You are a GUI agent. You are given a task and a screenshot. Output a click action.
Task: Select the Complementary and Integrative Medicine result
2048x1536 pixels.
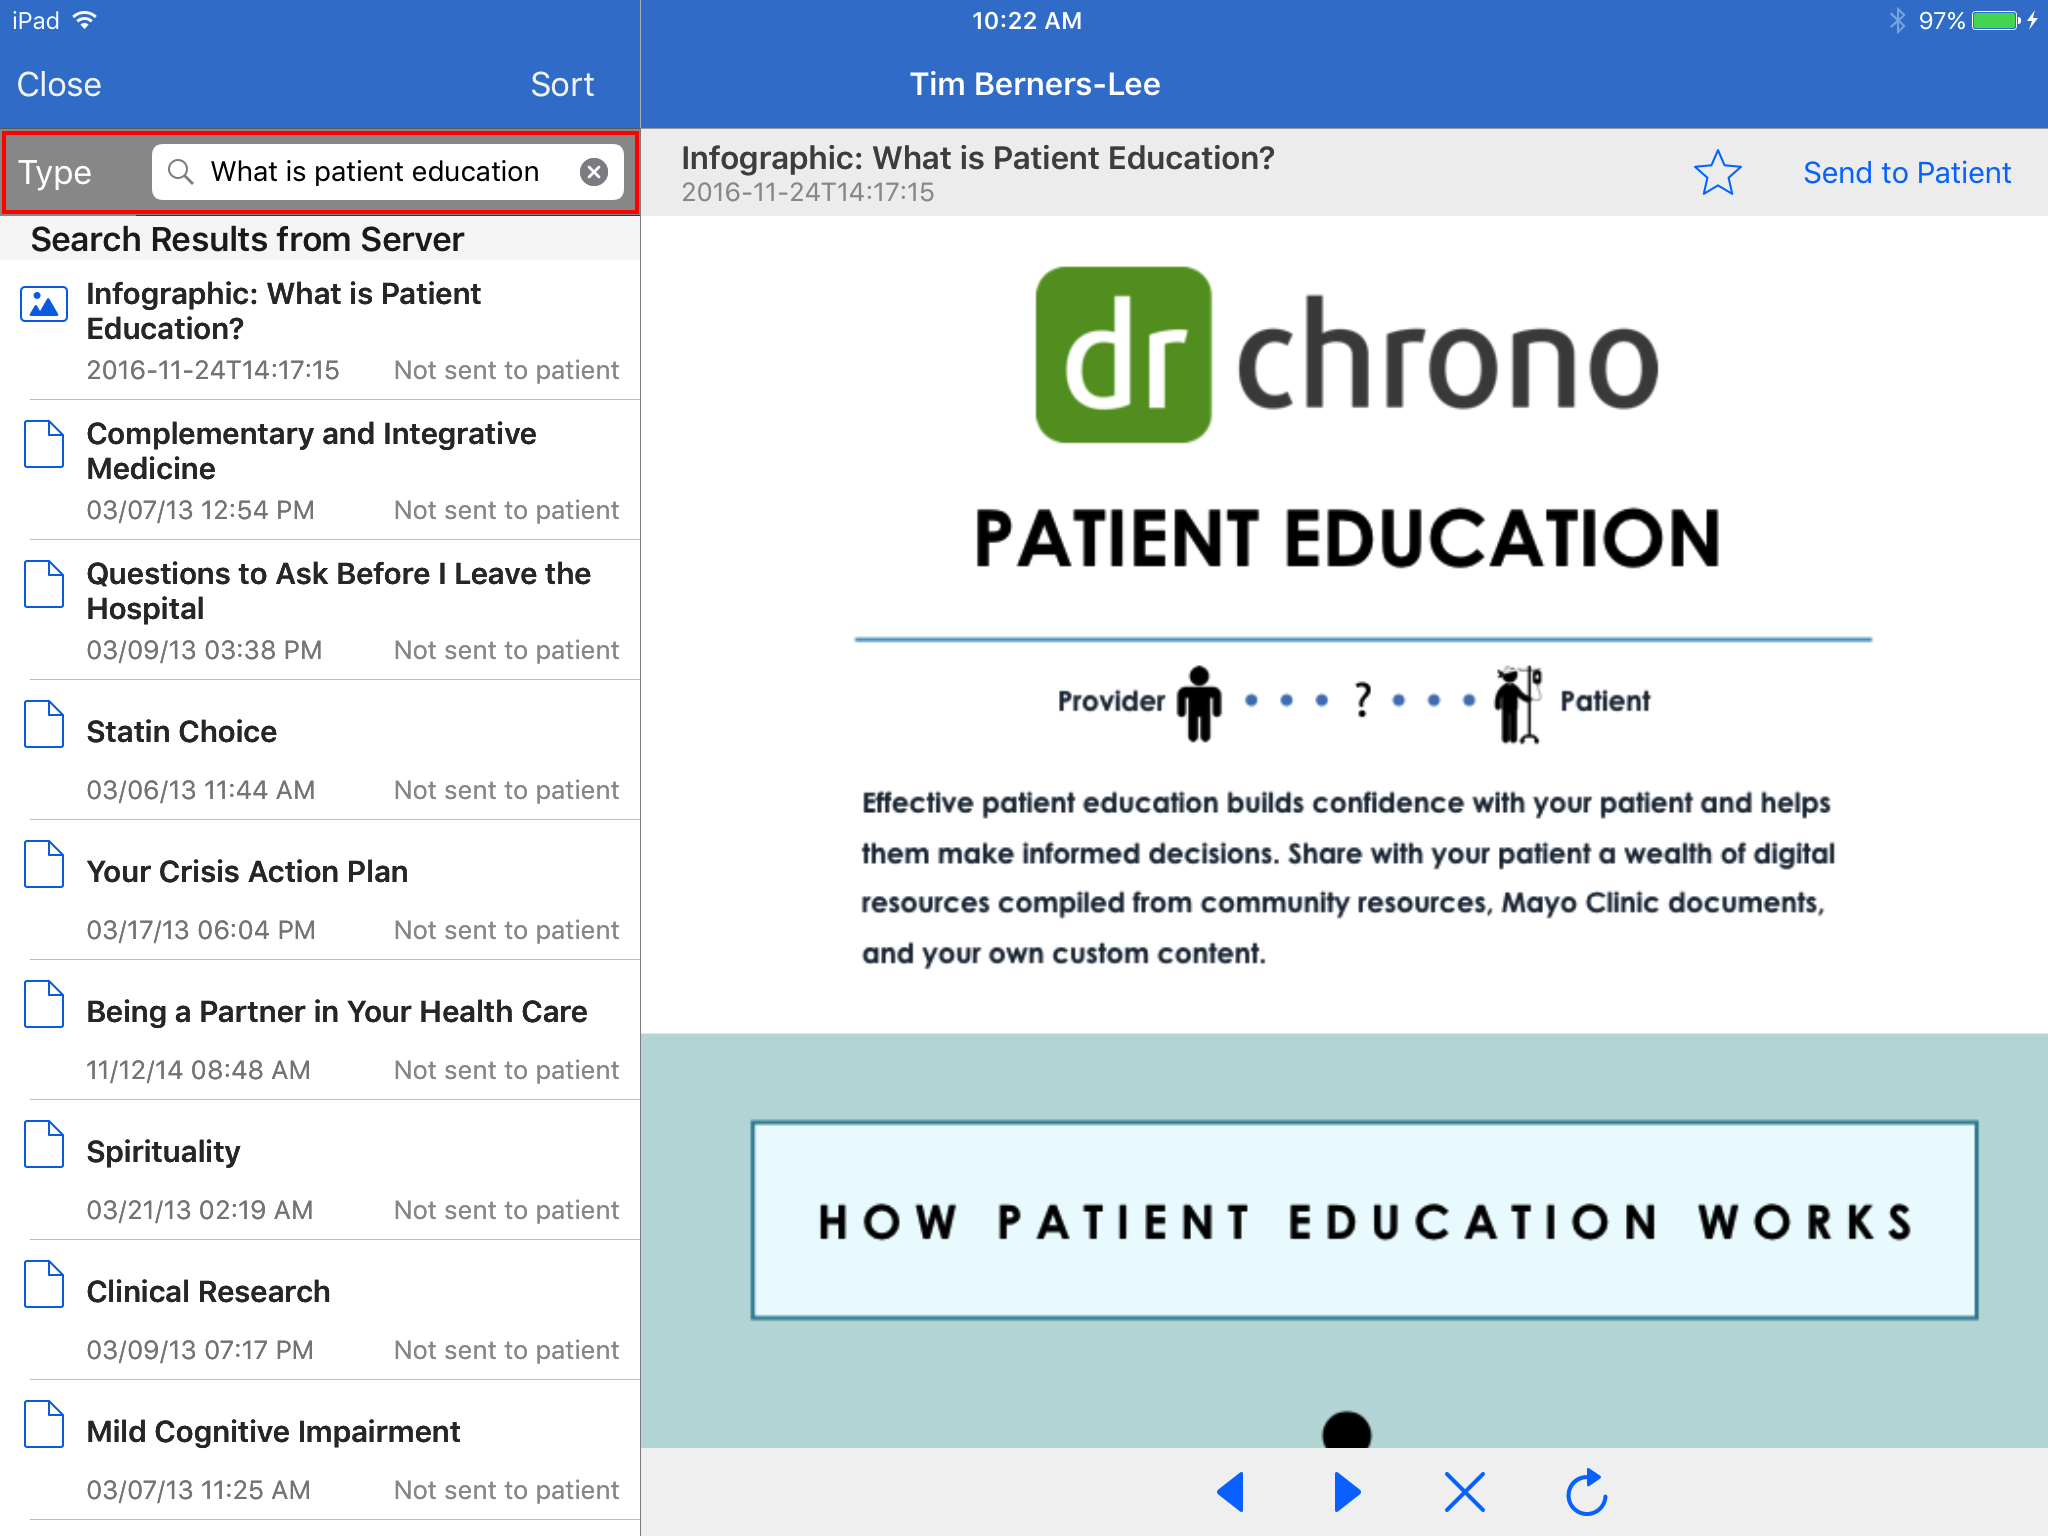[x=311, y=451]
